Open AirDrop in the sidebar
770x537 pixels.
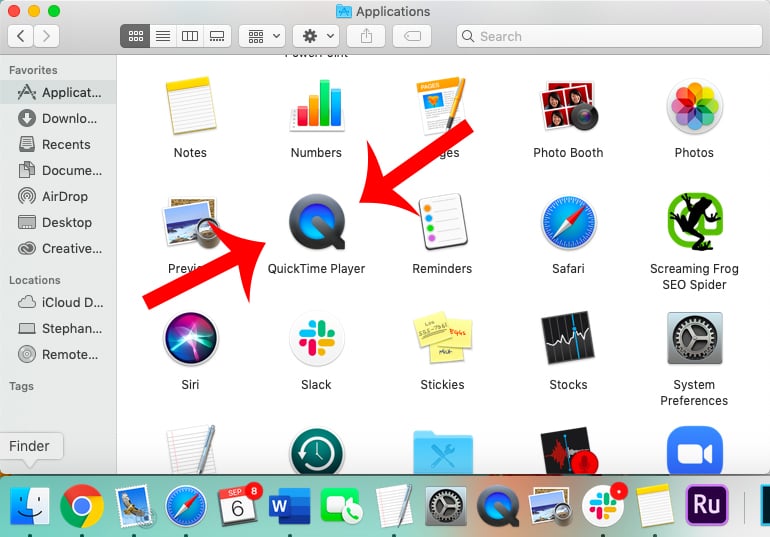point(58,196)
